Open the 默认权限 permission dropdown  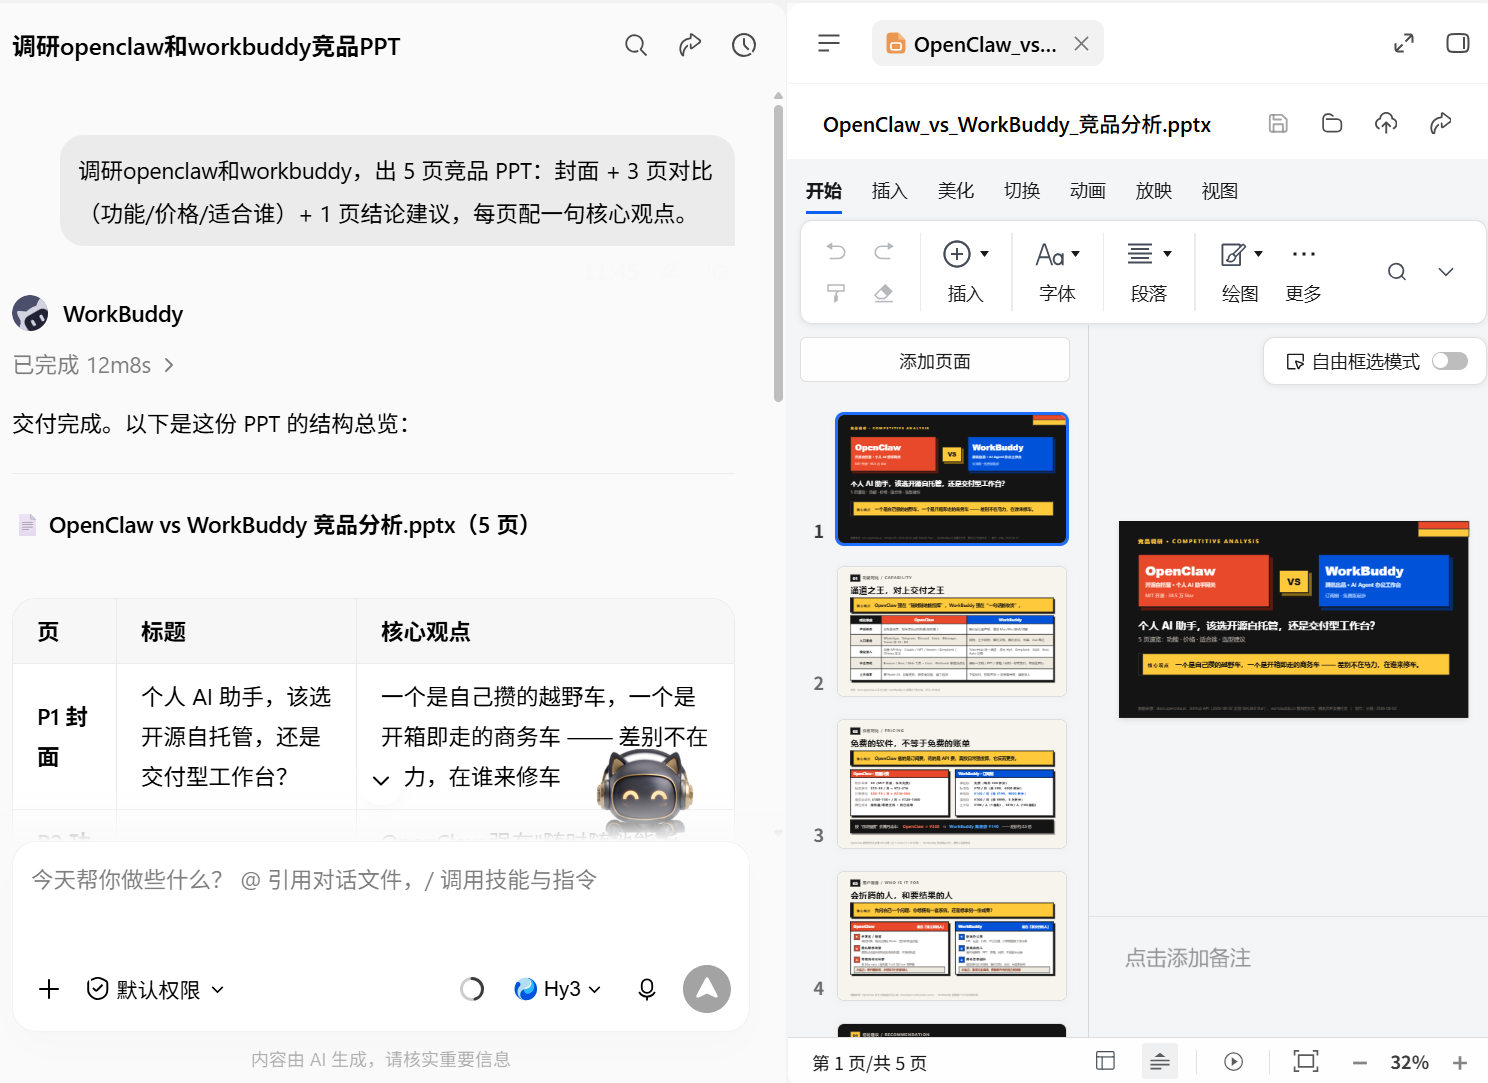155,989
